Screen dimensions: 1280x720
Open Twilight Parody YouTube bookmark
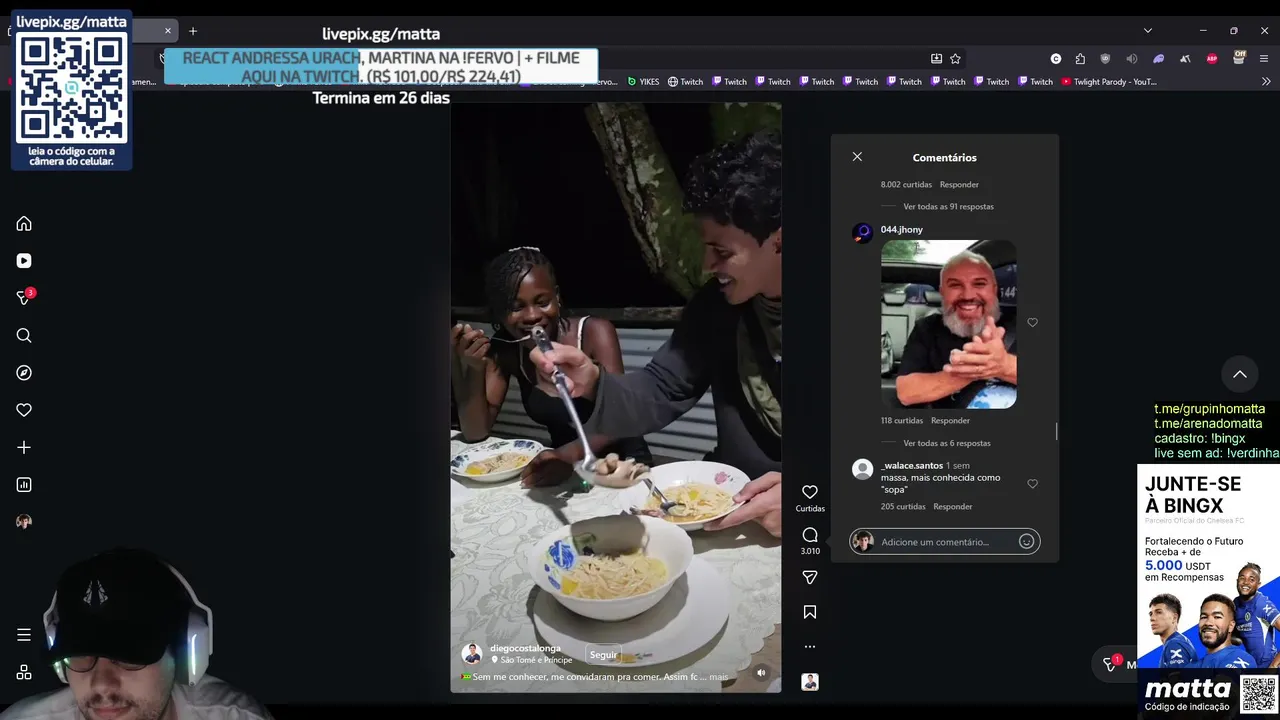point(1109,82)
